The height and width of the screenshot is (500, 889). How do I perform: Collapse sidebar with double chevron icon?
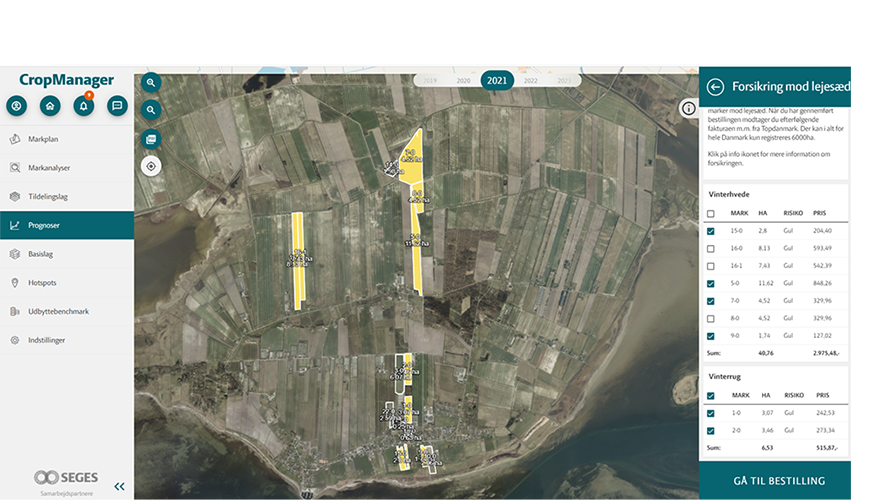pos(119,486)
